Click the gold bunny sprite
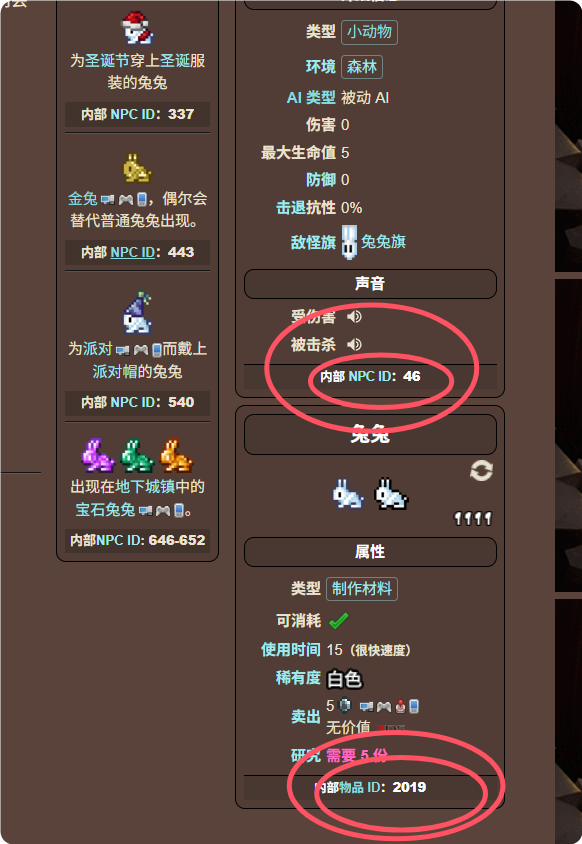The image size is (582, 844). (137, 168)
